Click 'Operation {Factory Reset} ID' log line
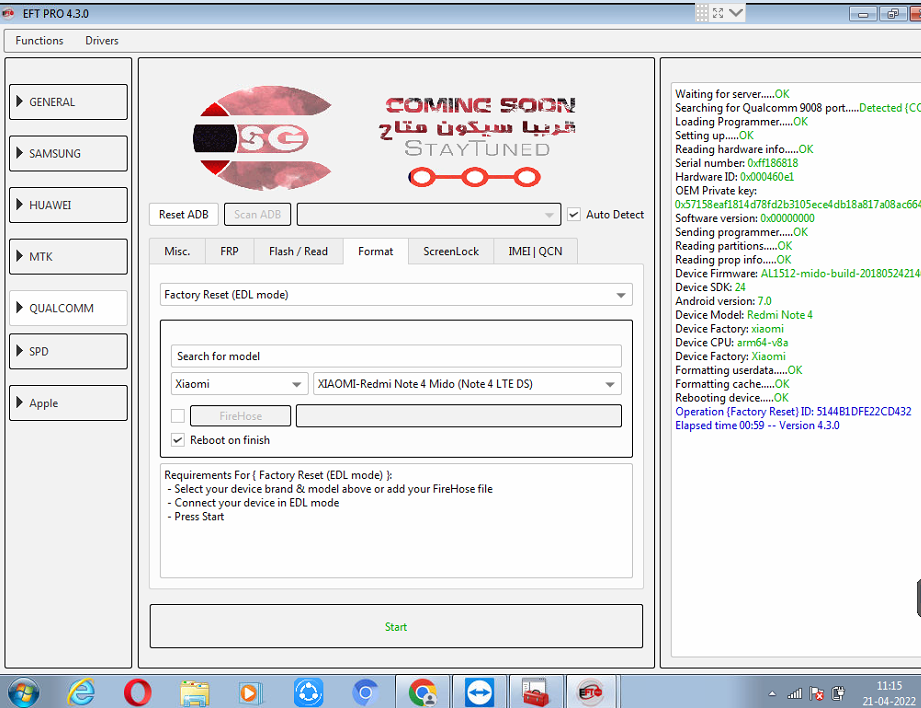 [x=793, y=411]
